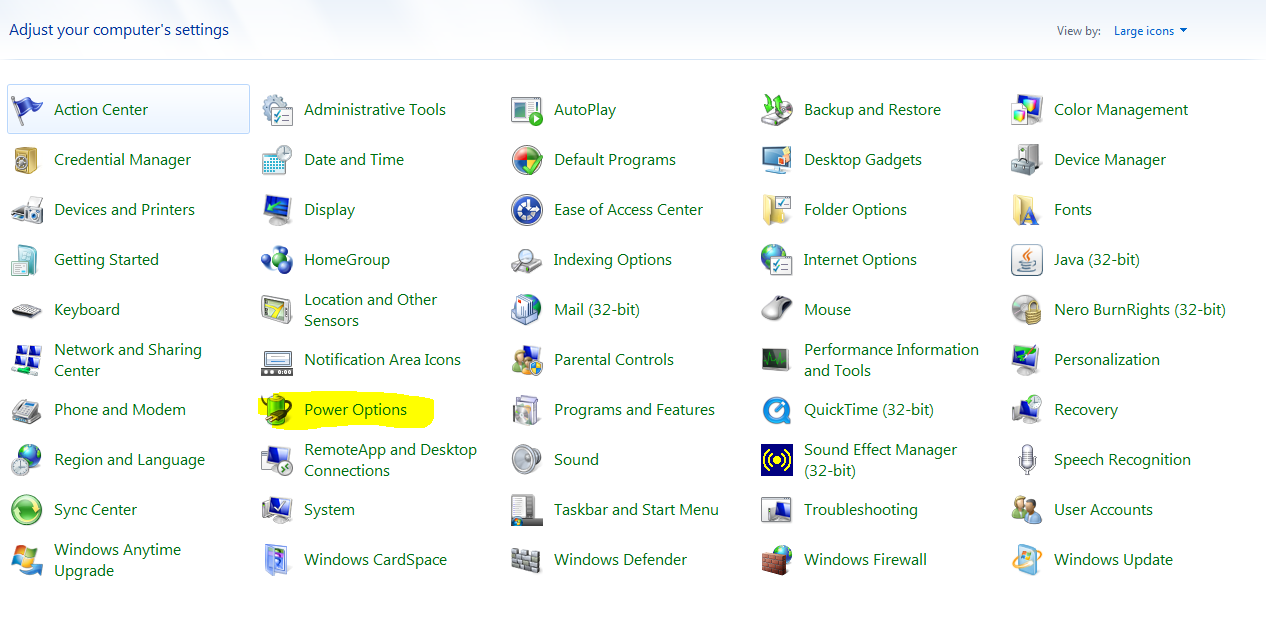Open the HomeGroup icon
This screenshot has height=626, width=1266.
click(277, 259)
